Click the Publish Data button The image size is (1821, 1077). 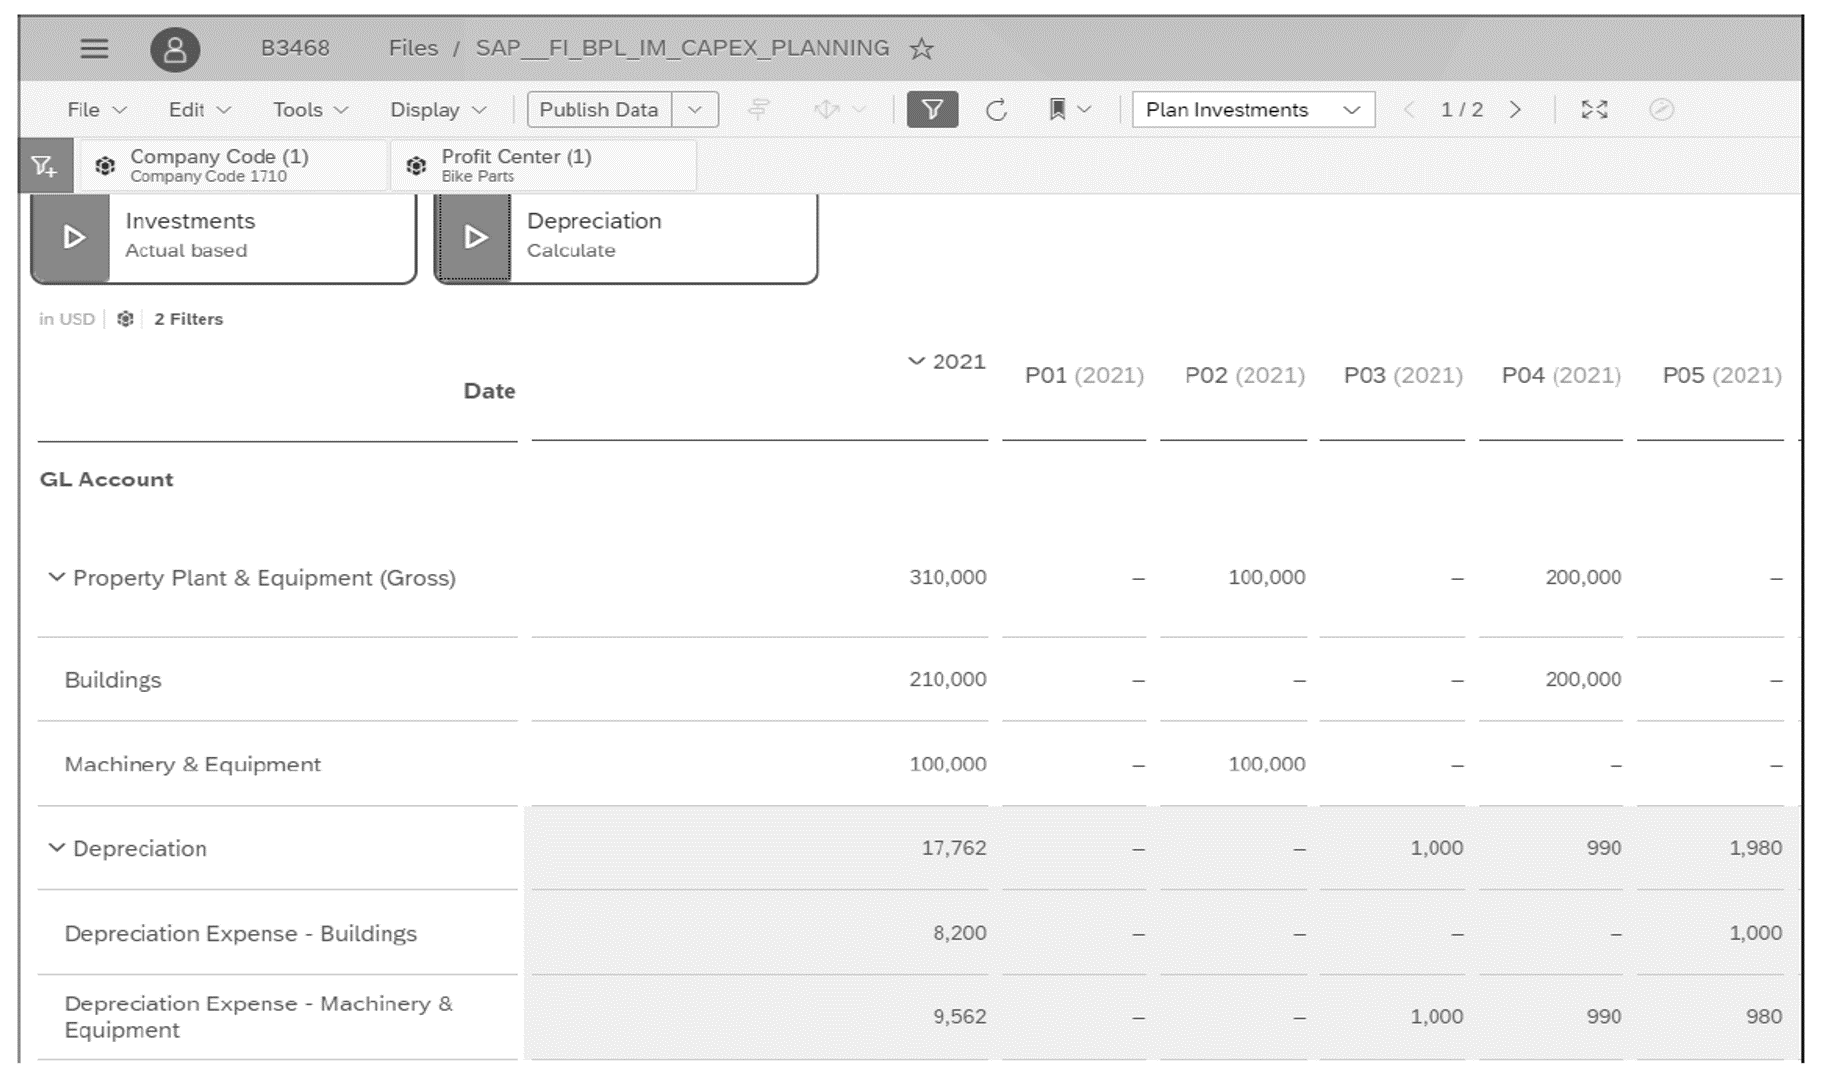click(598, 110)
